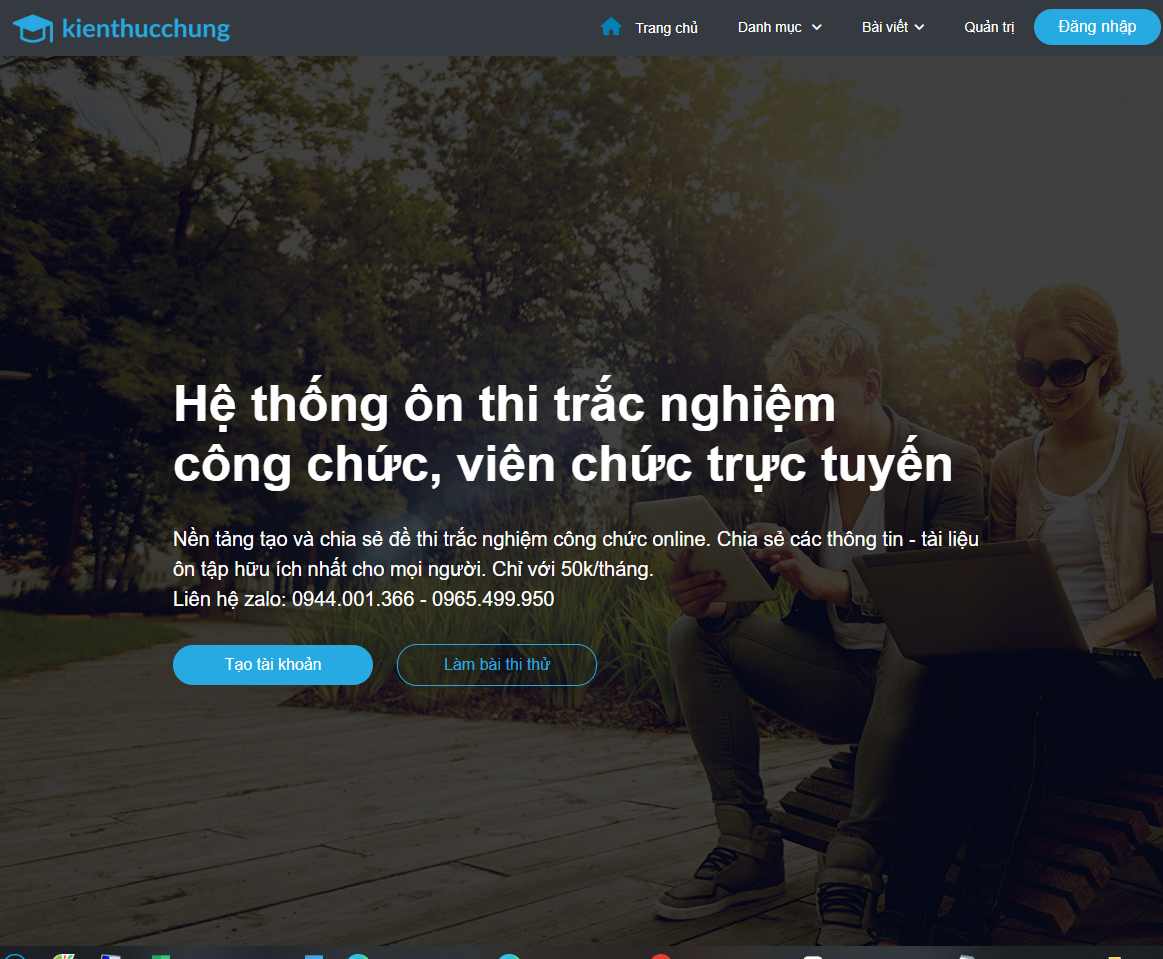Click the Đăng nhập login button
Screen dimensions: 1163x959
coord(1097,27)
